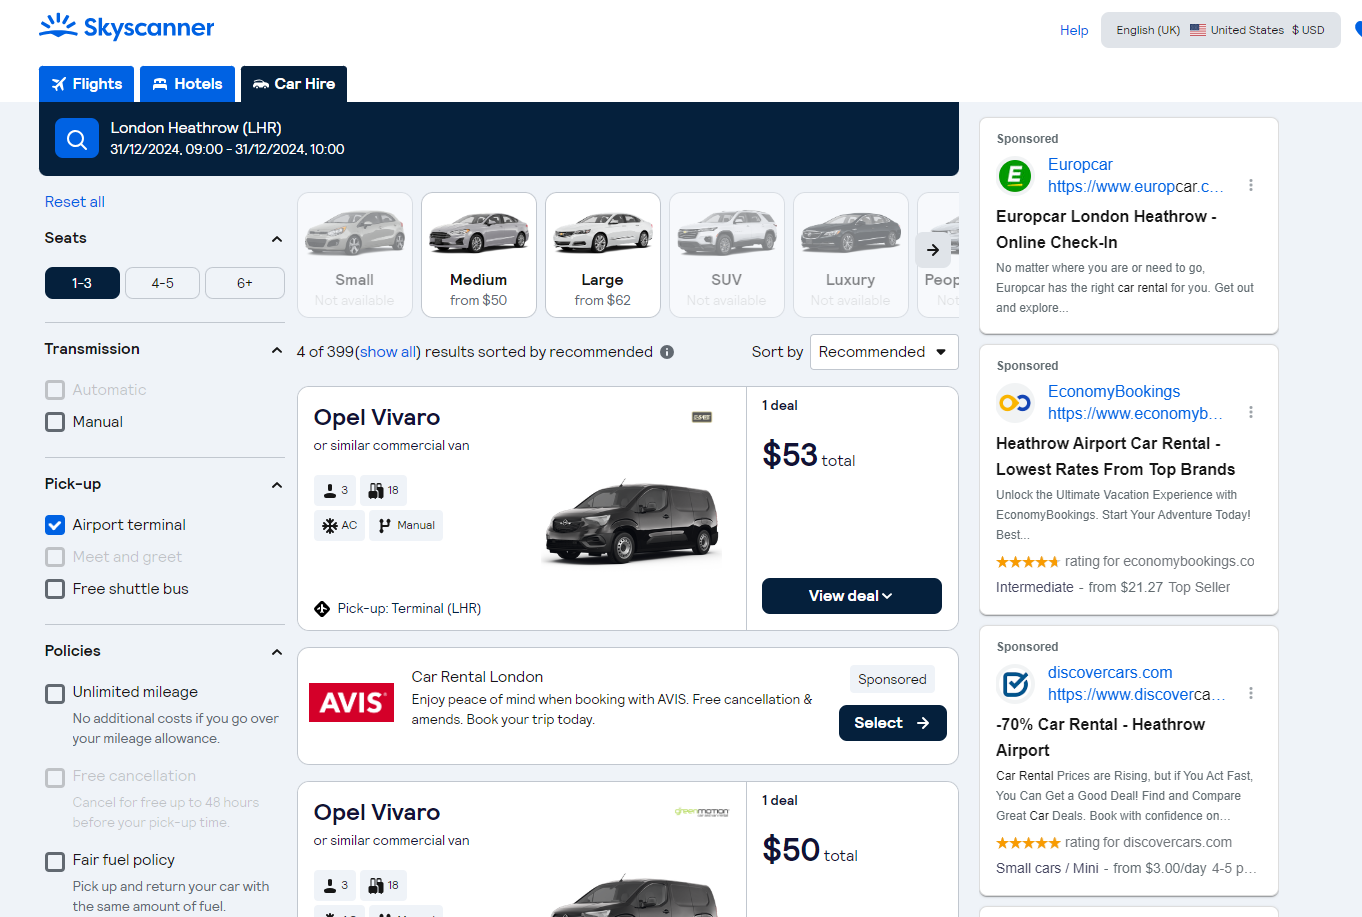Screen dimensions: 1362x917
Task: Select the Luxury car category
Action: 851,255
